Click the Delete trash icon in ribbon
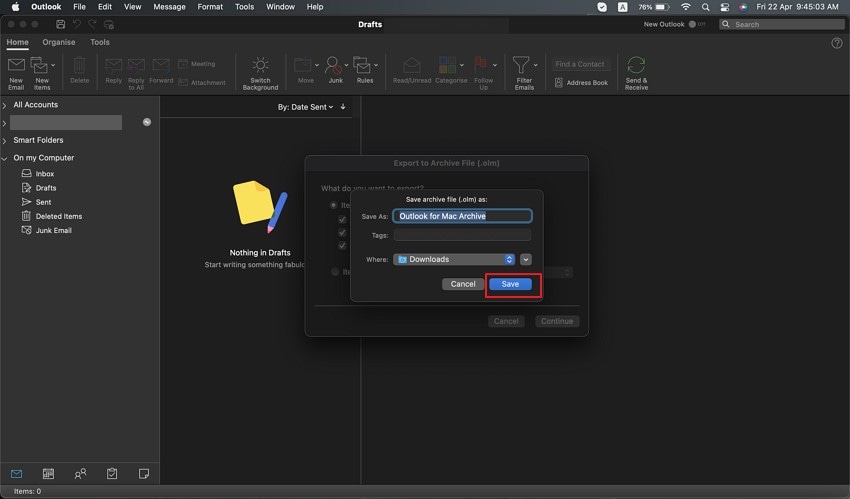Screen dimensions: 850x499 coord(79,65)
